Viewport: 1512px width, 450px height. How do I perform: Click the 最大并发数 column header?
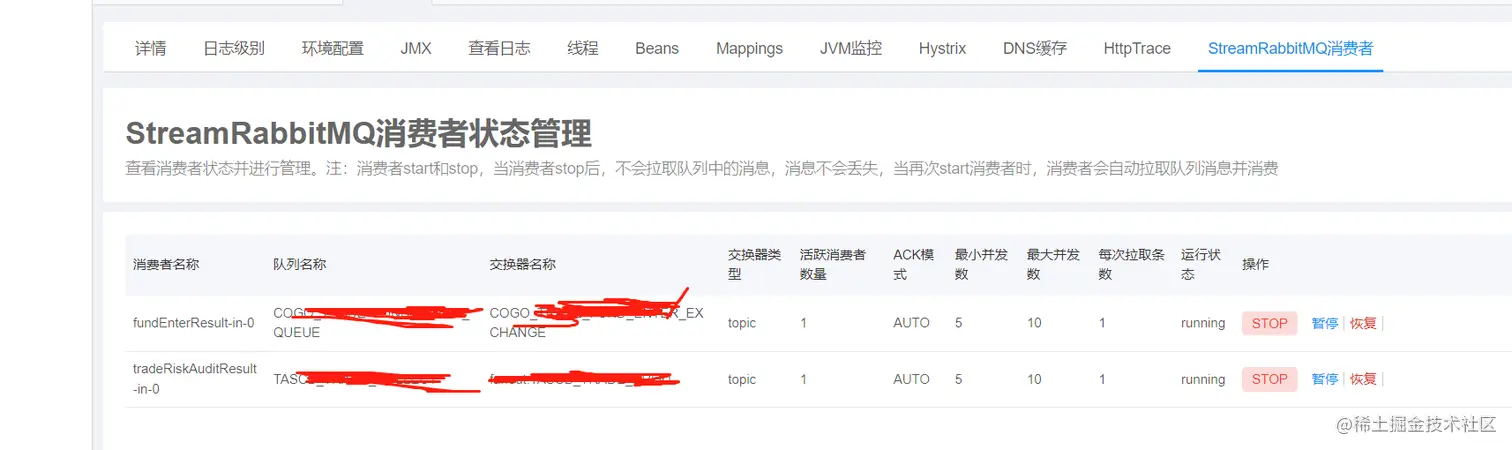click(x=1053, y=264)
